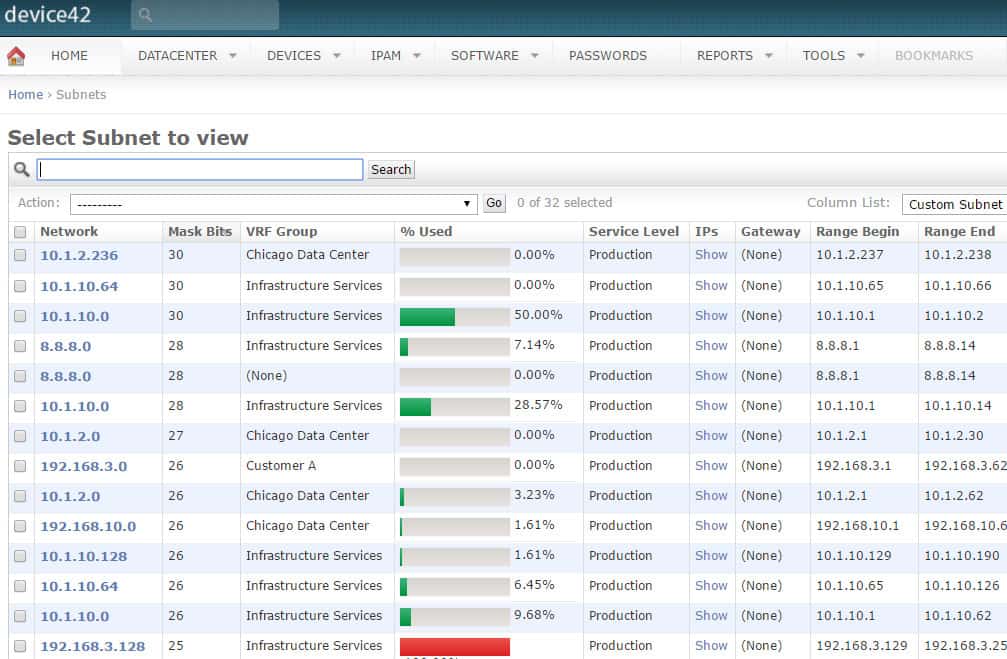Screen dimensions: 1007x659
Task: Open the SOFTWARE menu
Action: click(495, 56)
